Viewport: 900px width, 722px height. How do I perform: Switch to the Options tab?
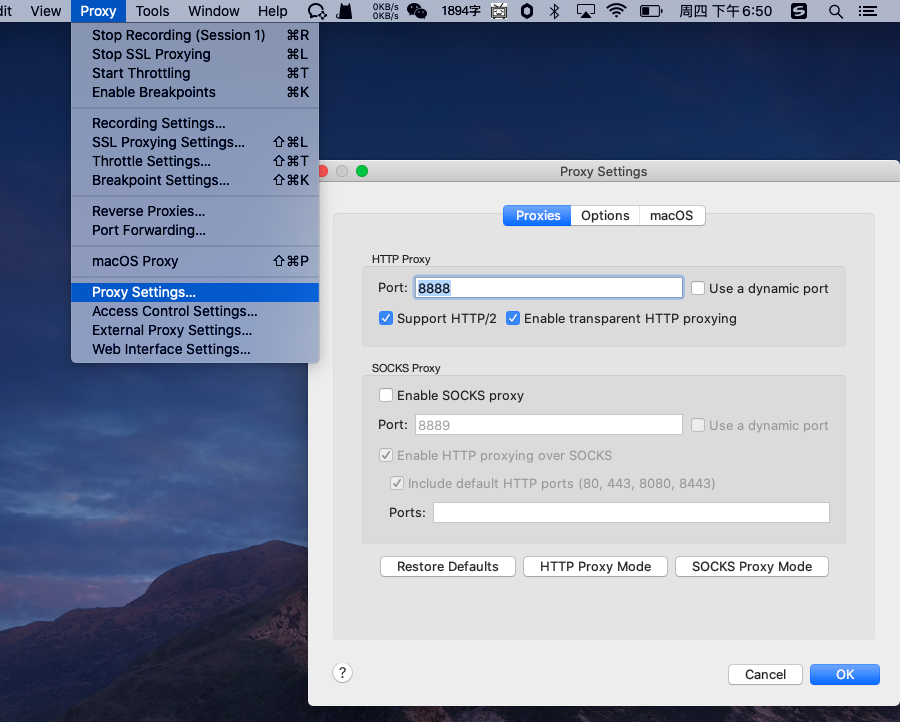pyautogui.click(x=605, y=215)
